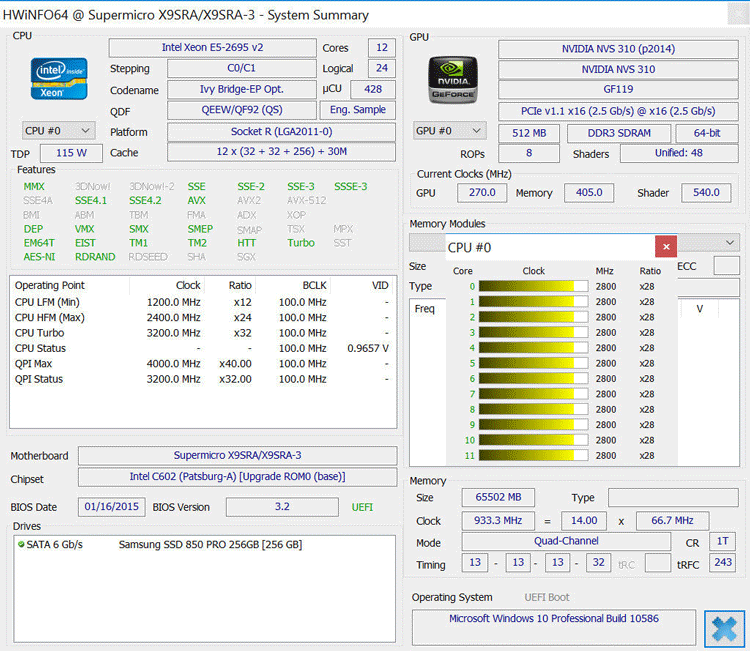The width and height of the screenshot is (750, 651).
Task: Click the Socket R (LGA2011-0) platform field
Action: click(281, 132)
